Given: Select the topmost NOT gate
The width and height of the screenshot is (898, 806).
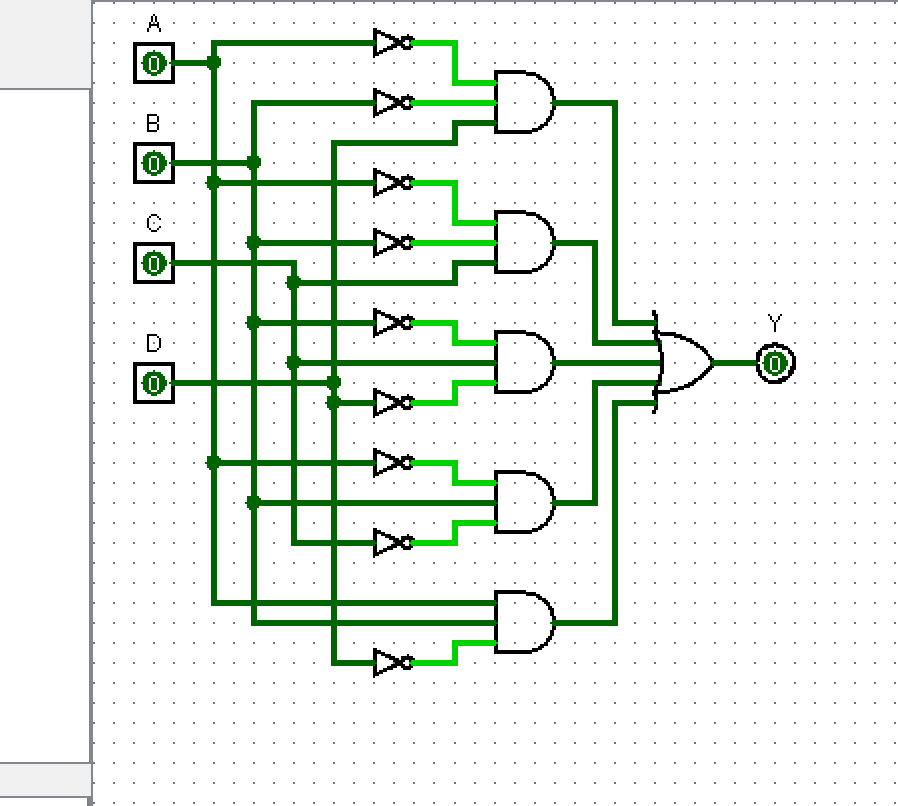Looking at the screenshot, I should click(x=390, y=42).
